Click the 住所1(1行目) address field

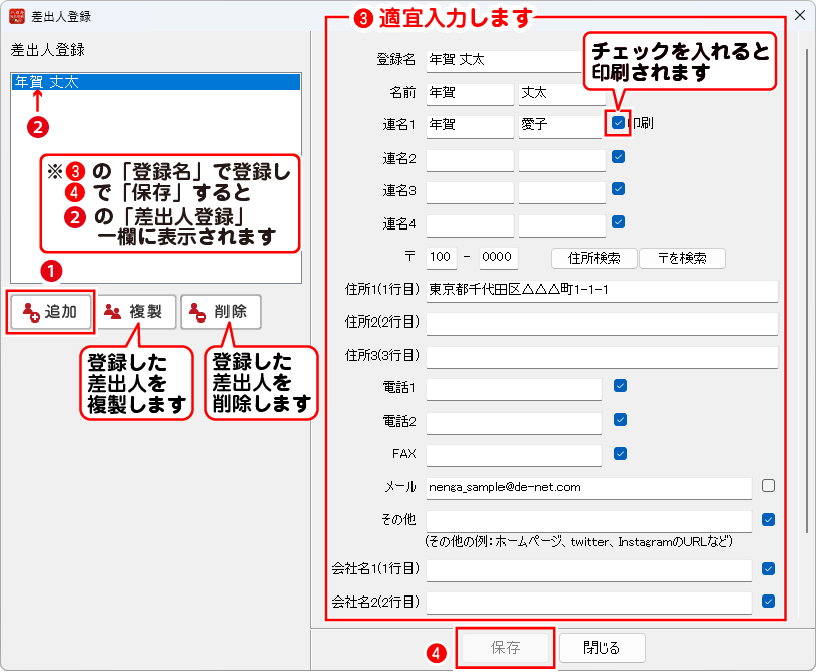[601, 290]
